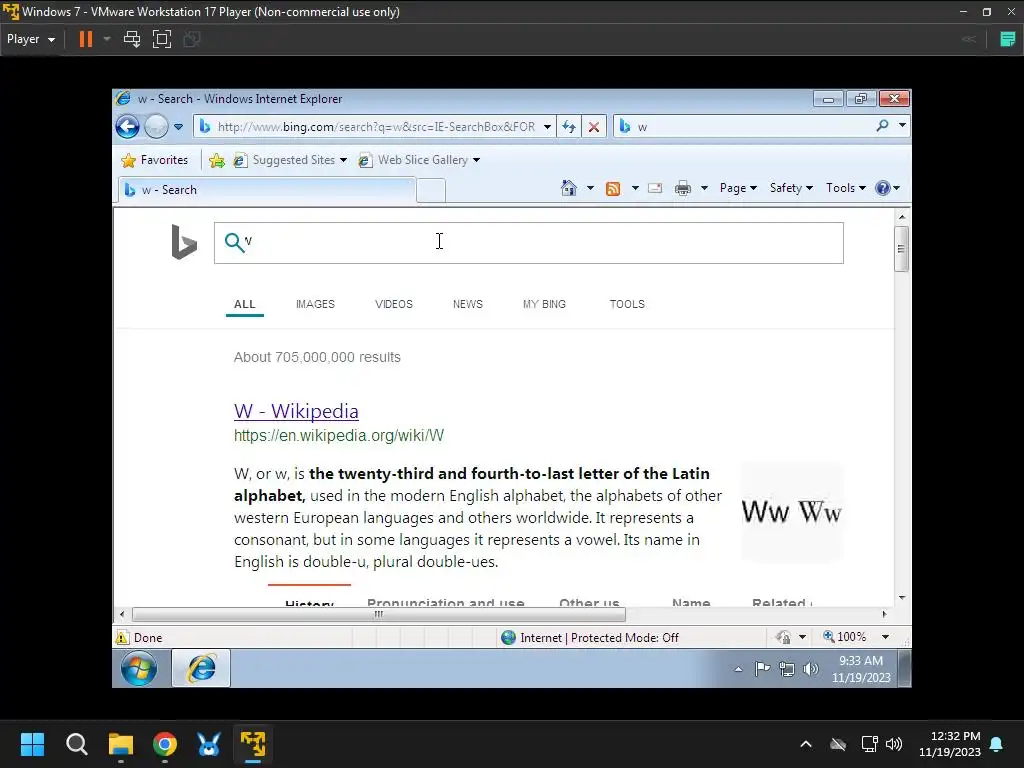Expand the Print options arrow

[x=704, y=189]
